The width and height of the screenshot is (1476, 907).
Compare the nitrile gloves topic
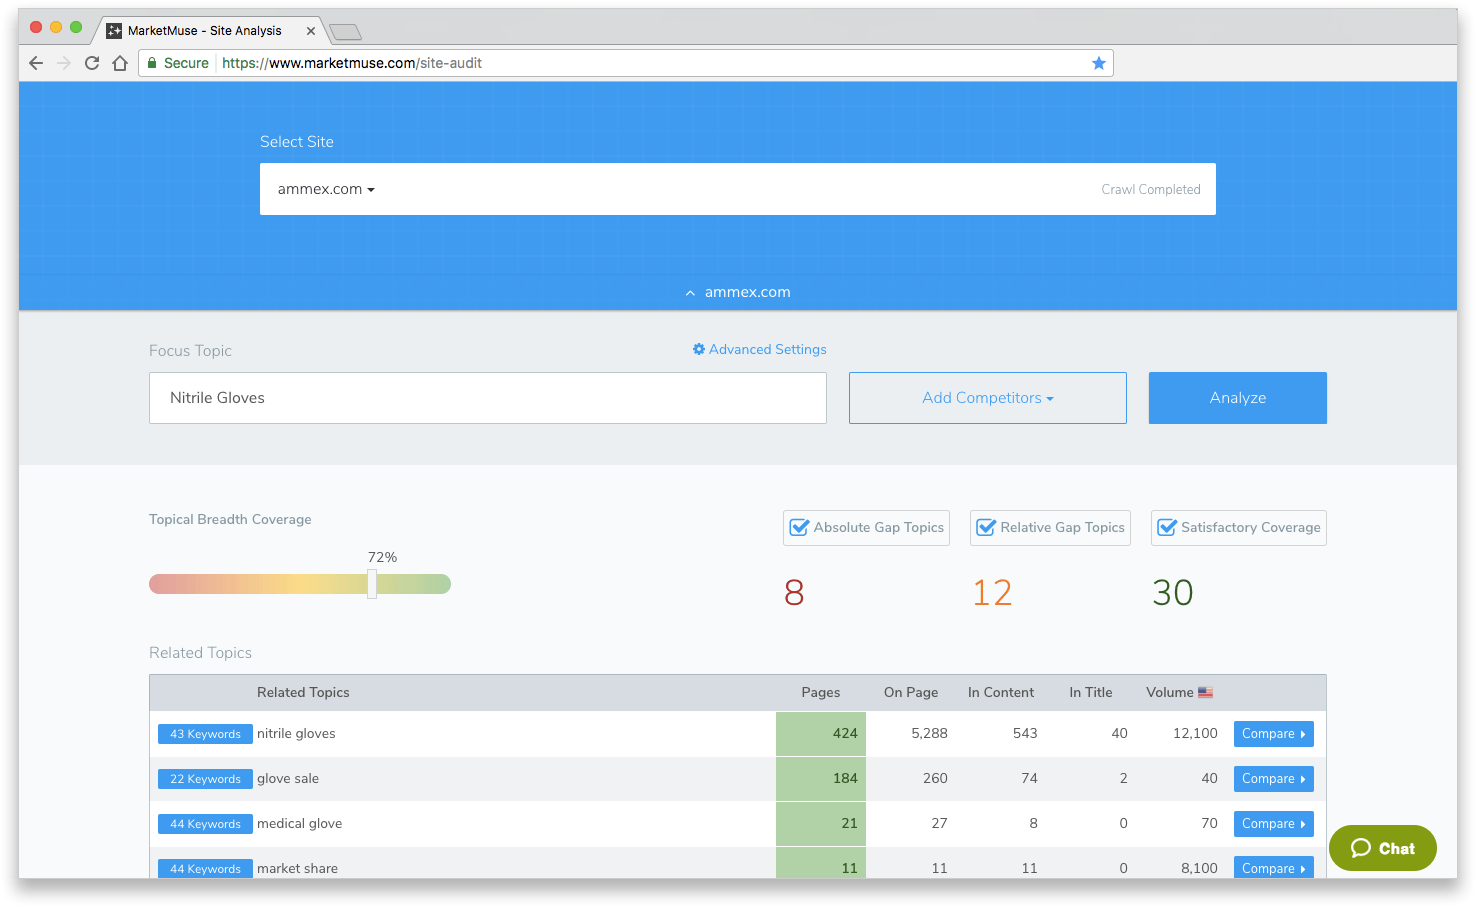pyautogui.click(x=1274, y=734)
